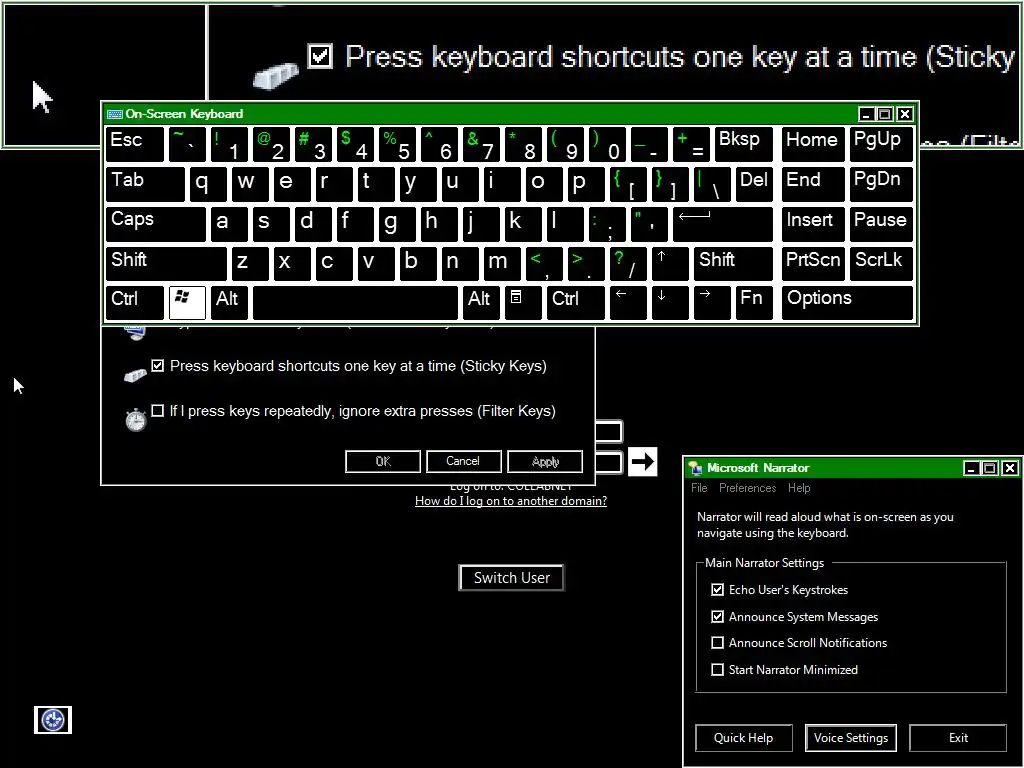Tap the Del key on On-Screen Keyboard

754,184
